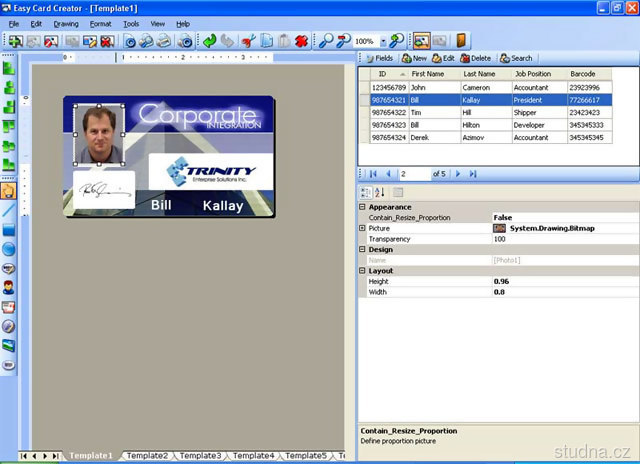The width and height of the screenshot is (640, 464).
Task: Switch to the Template3 tab
Action: click(x=200, y=456)
